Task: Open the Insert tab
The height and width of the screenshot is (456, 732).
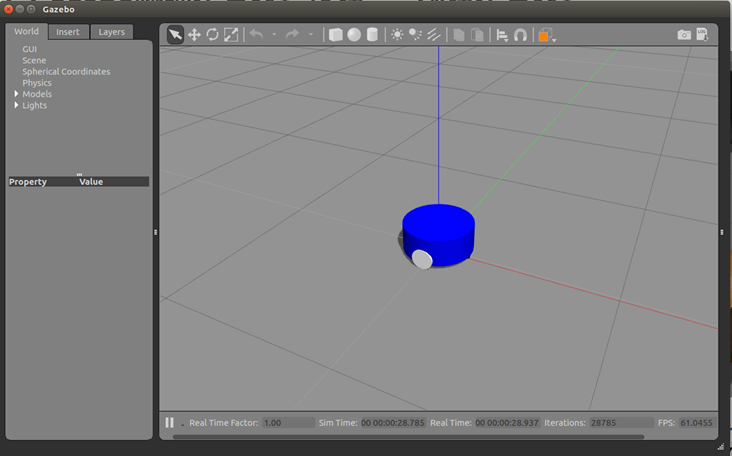Action: coord(68,32)
